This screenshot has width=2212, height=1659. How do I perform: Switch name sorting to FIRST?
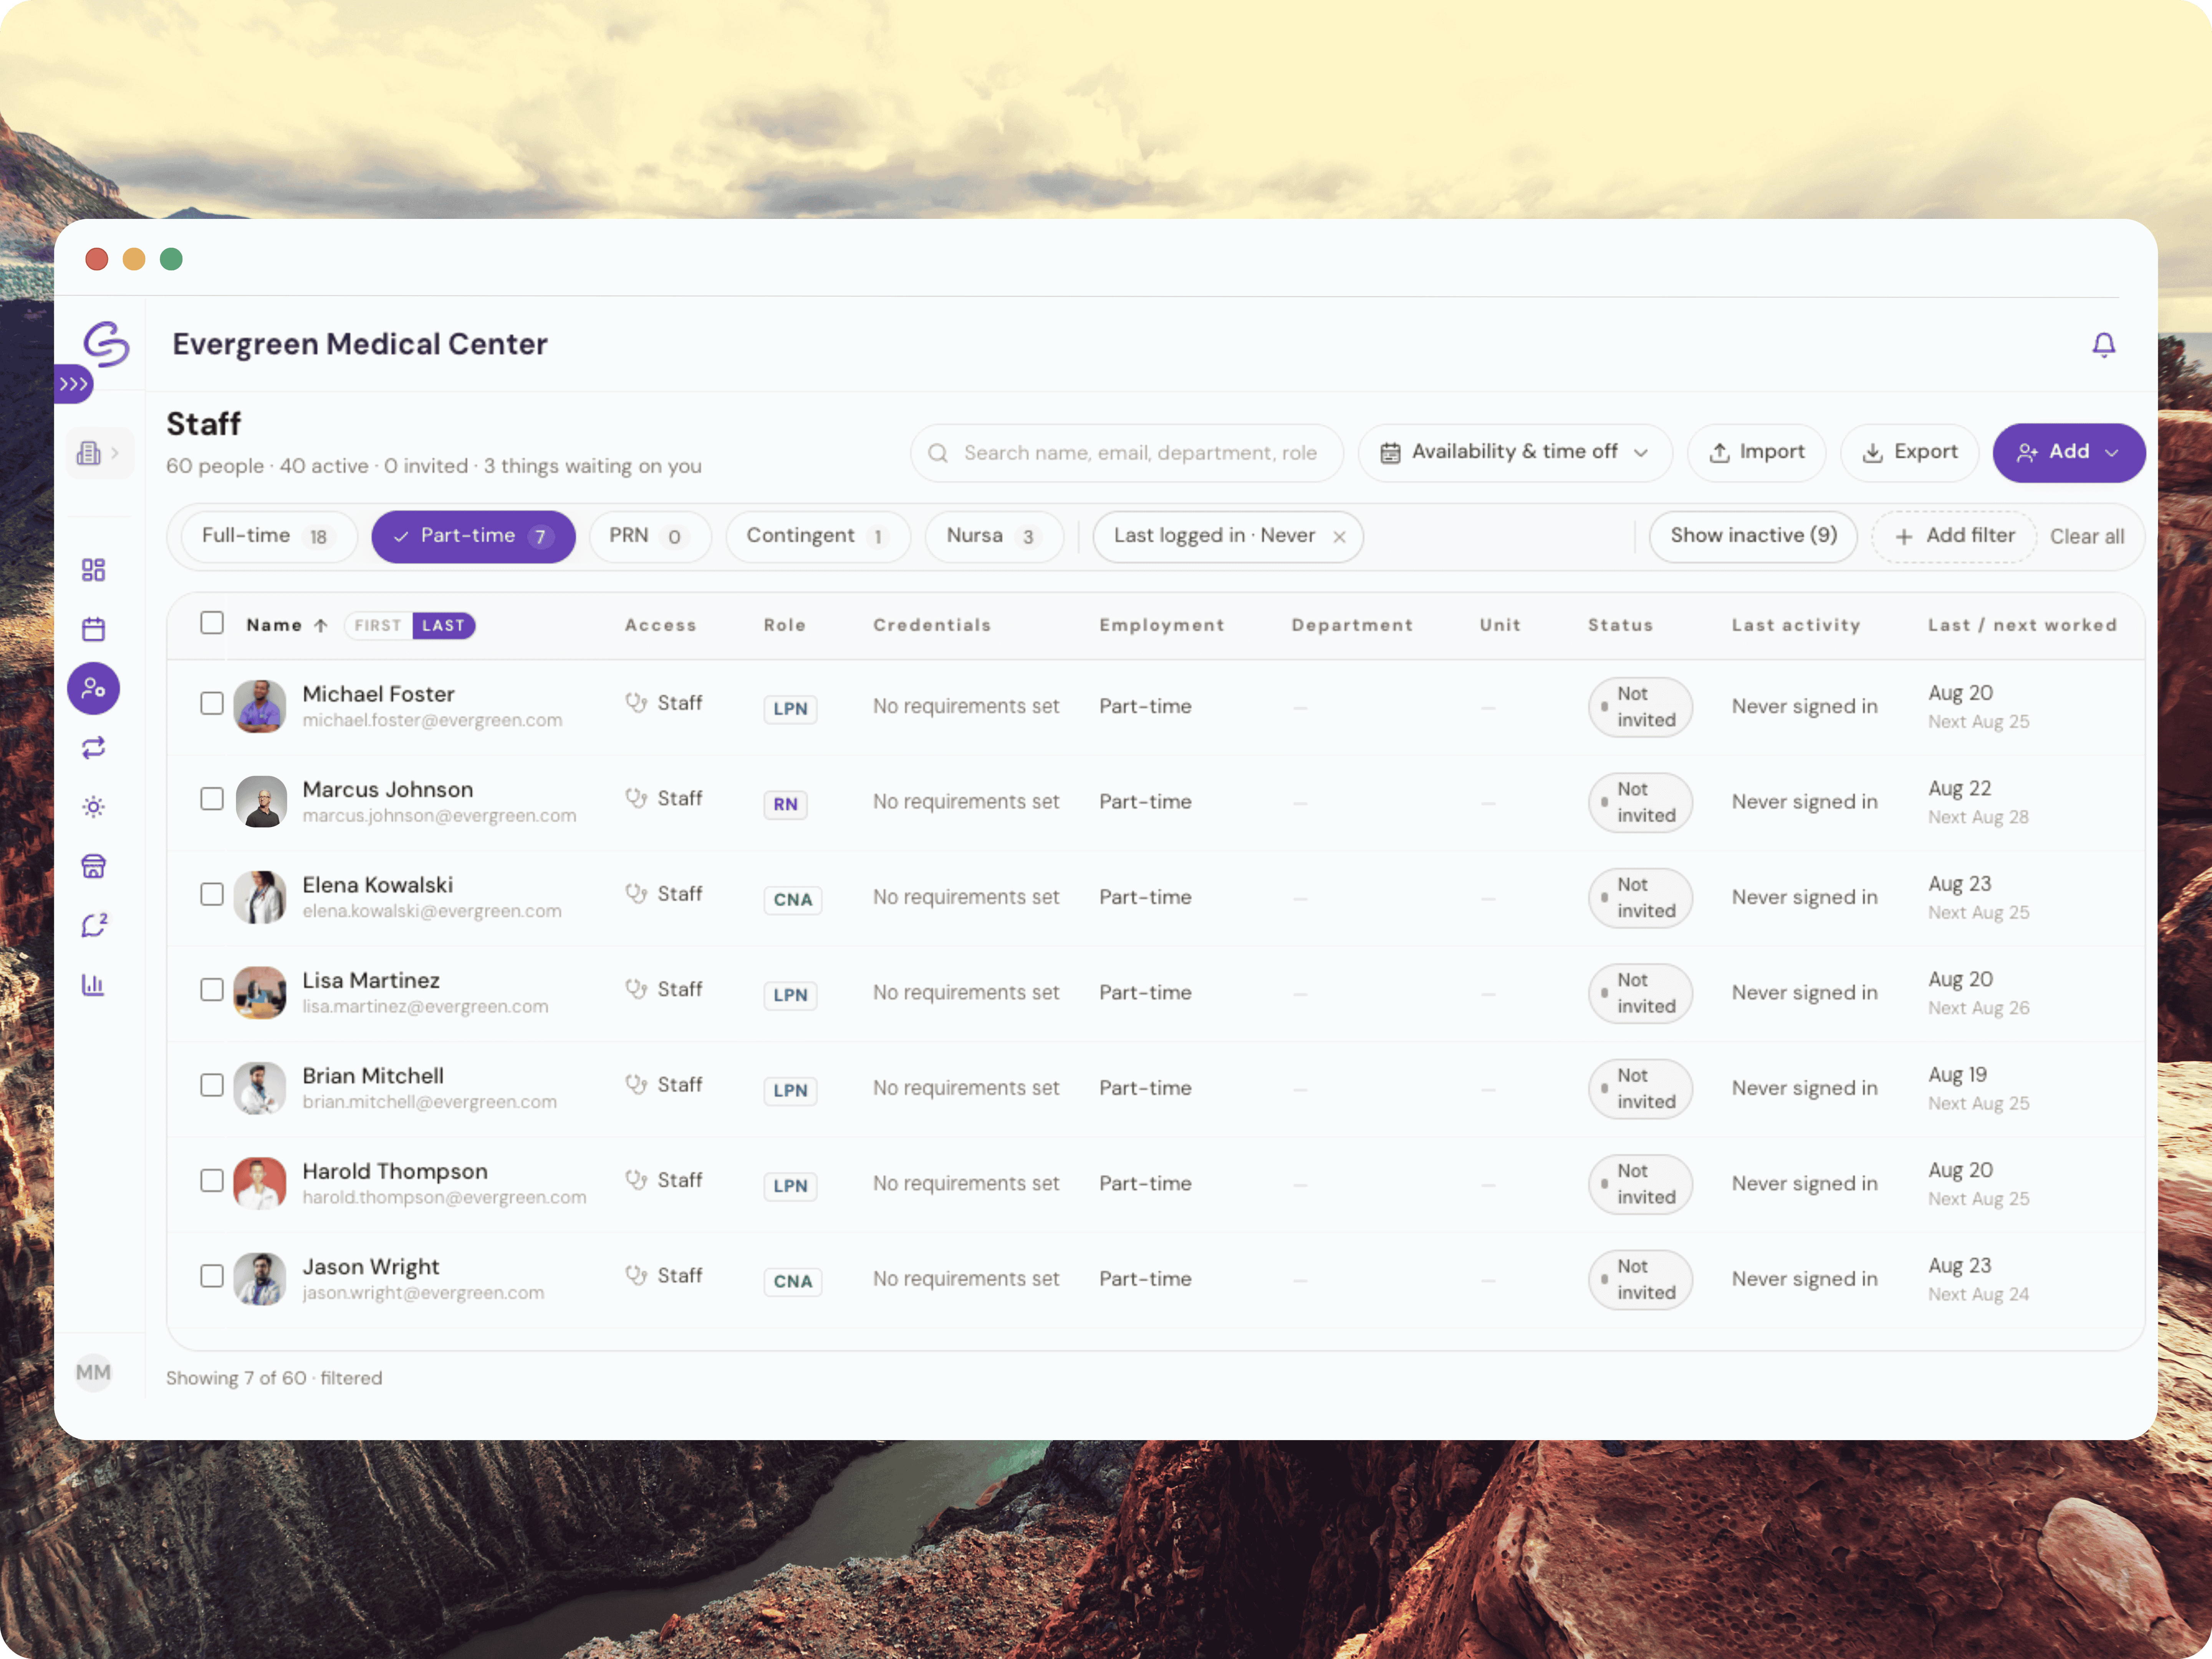[378, 626]
